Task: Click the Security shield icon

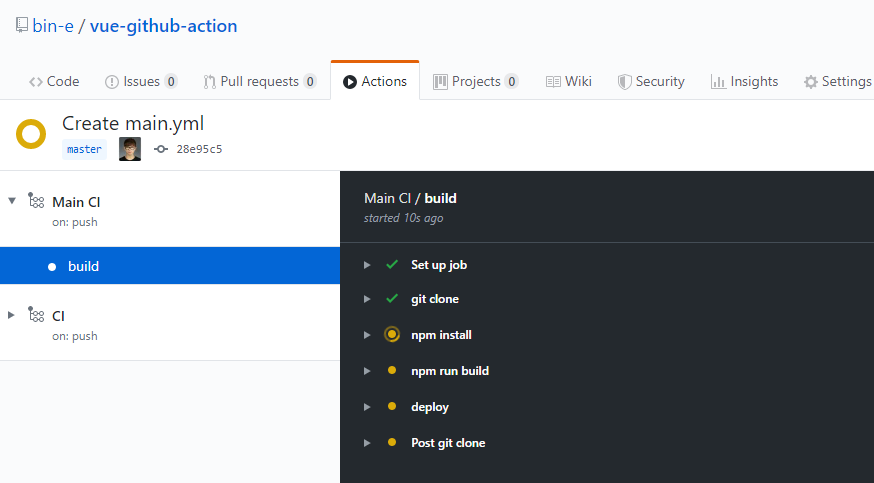Action: pyautogui.click(x=624, y=82)
